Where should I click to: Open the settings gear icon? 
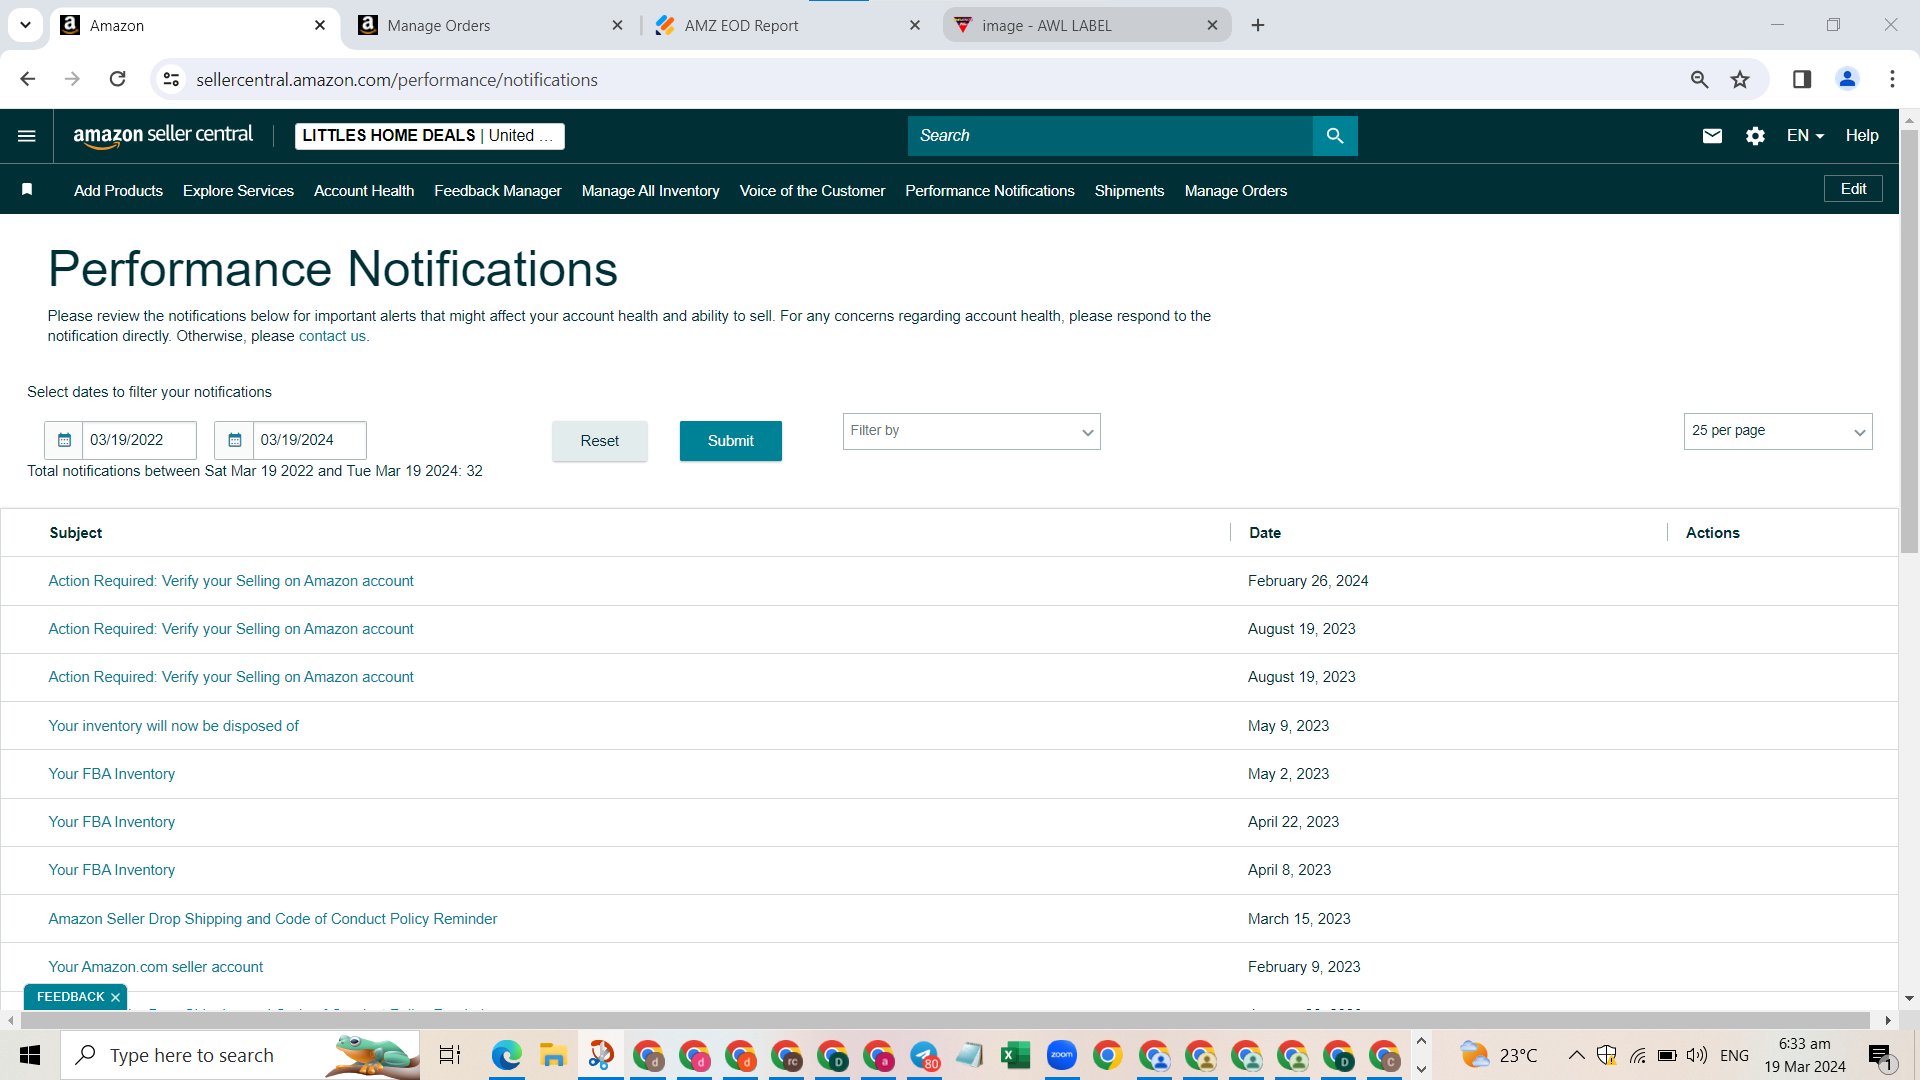pyautogui.click(x=1755, y=136)
